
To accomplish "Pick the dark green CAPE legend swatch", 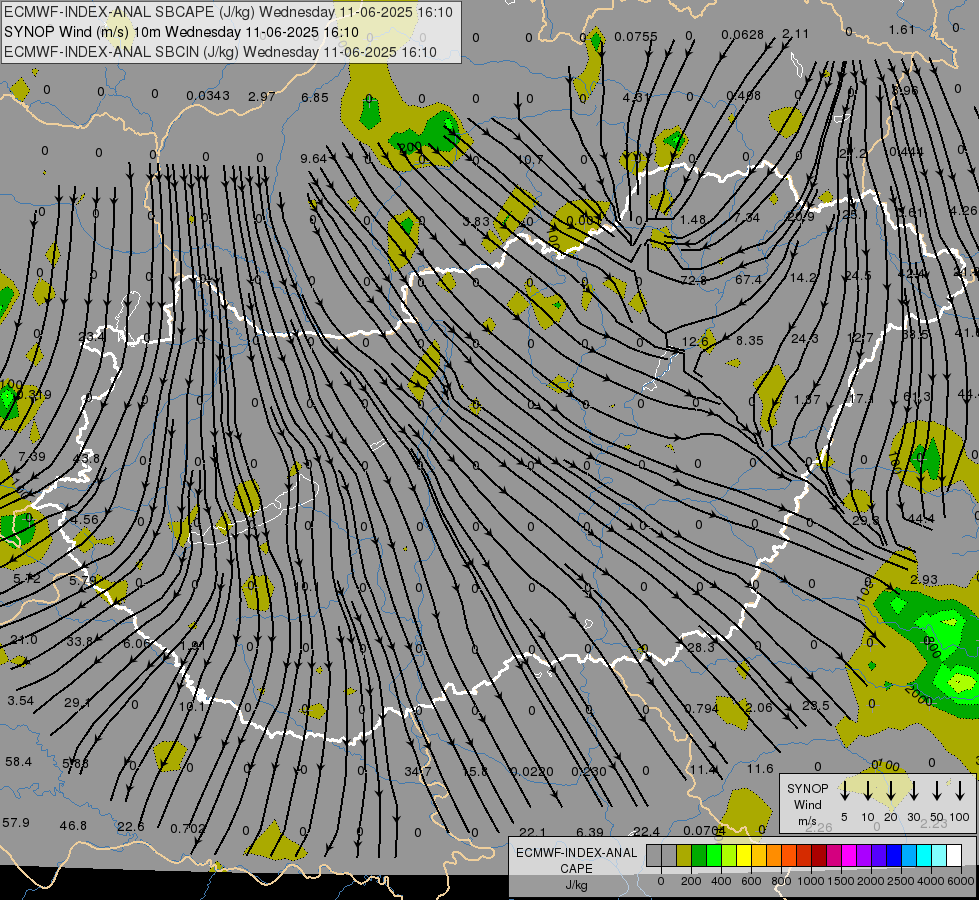I will tap(699, 856).
